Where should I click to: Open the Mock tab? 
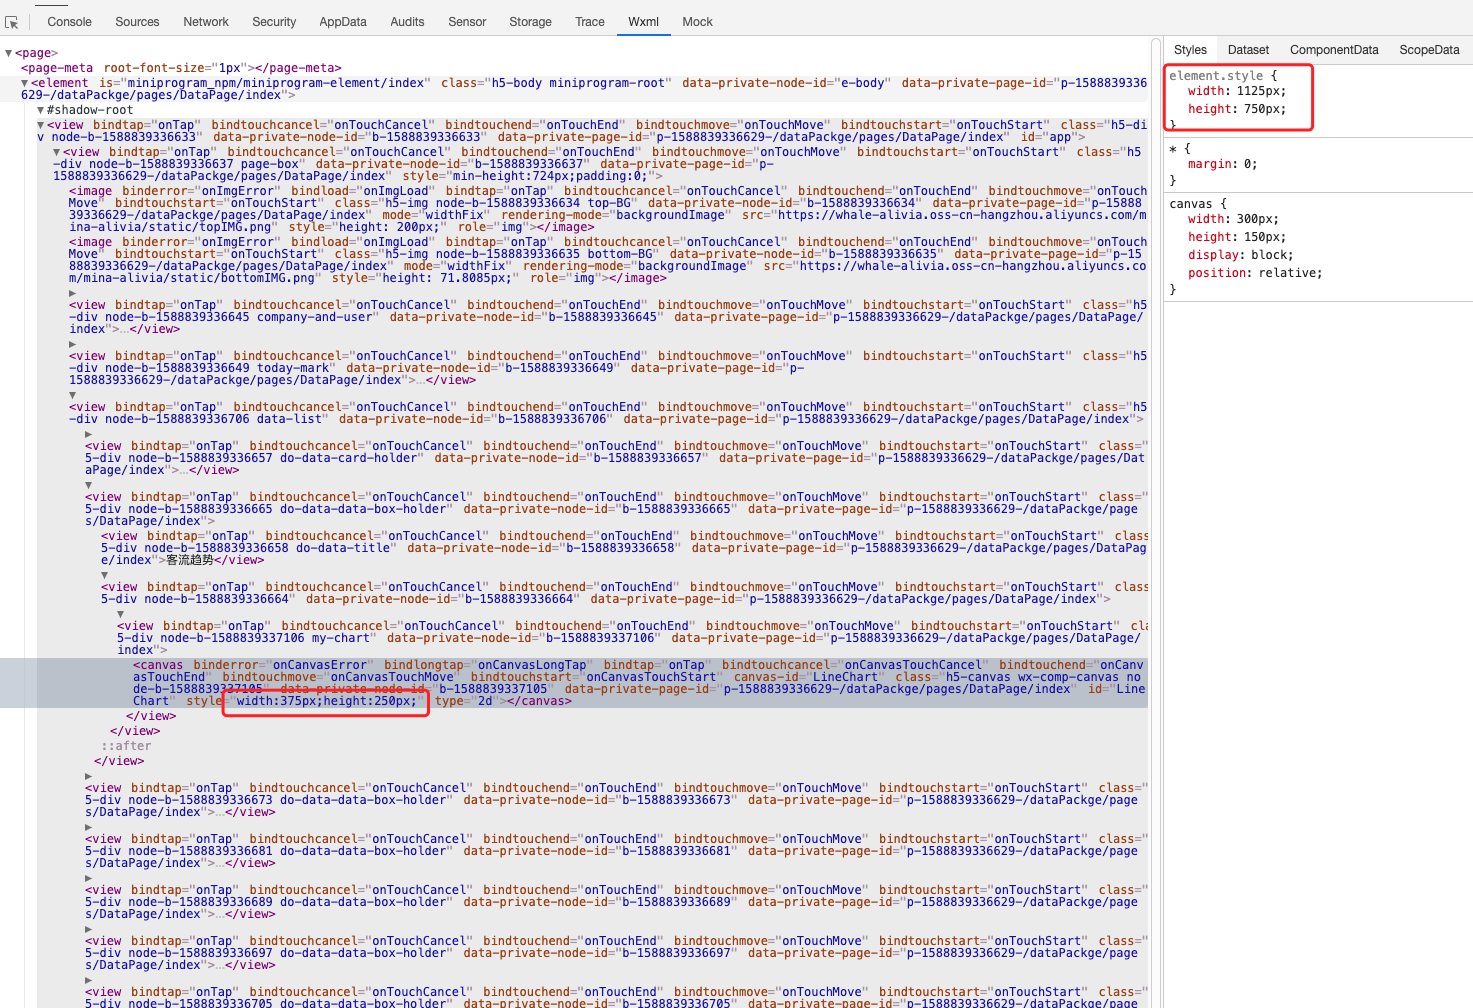697,21
